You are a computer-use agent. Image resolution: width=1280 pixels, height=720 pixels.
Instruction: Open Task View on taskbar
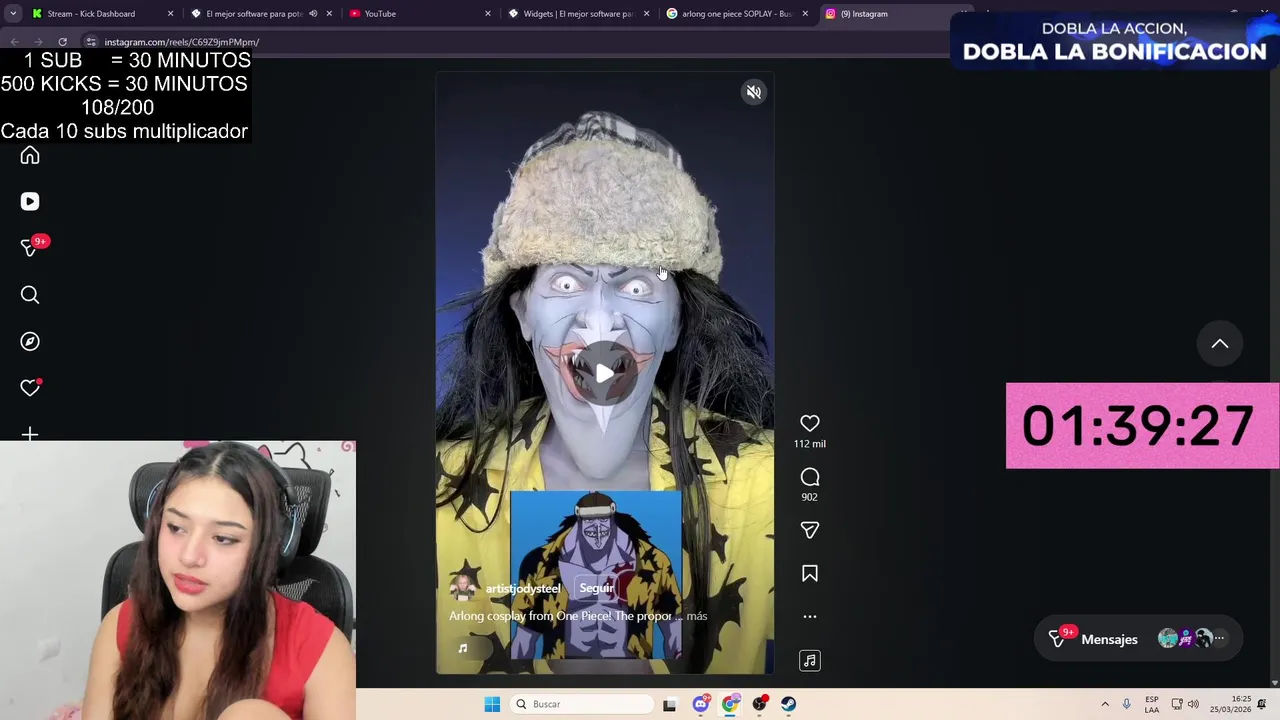point(669,704)
